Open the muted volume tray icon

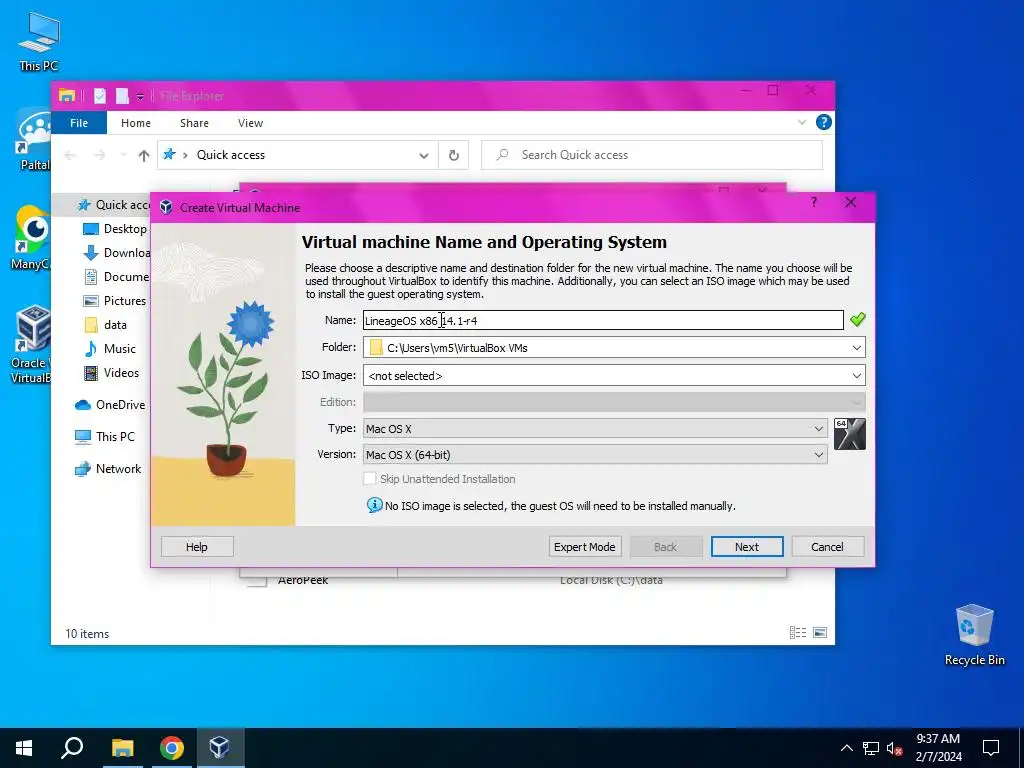point(894,748)
